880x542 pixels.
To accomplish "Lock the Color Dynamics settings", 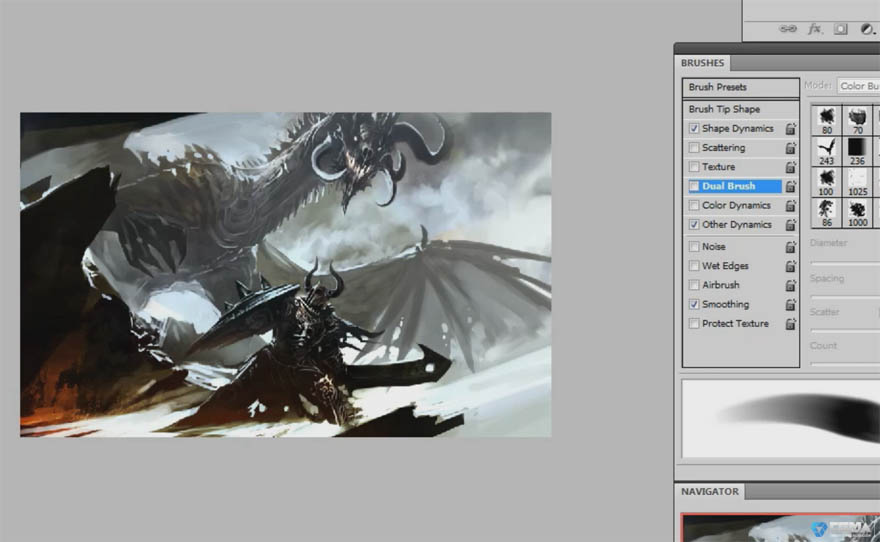I will (791, 206).
